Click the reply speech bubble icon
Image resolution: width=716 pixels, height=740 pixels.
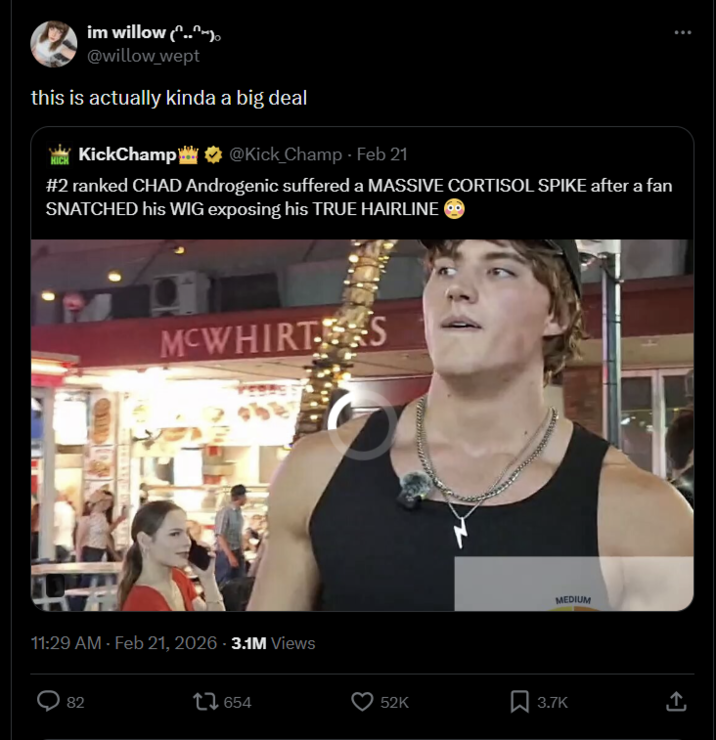(x=48, y=702)
